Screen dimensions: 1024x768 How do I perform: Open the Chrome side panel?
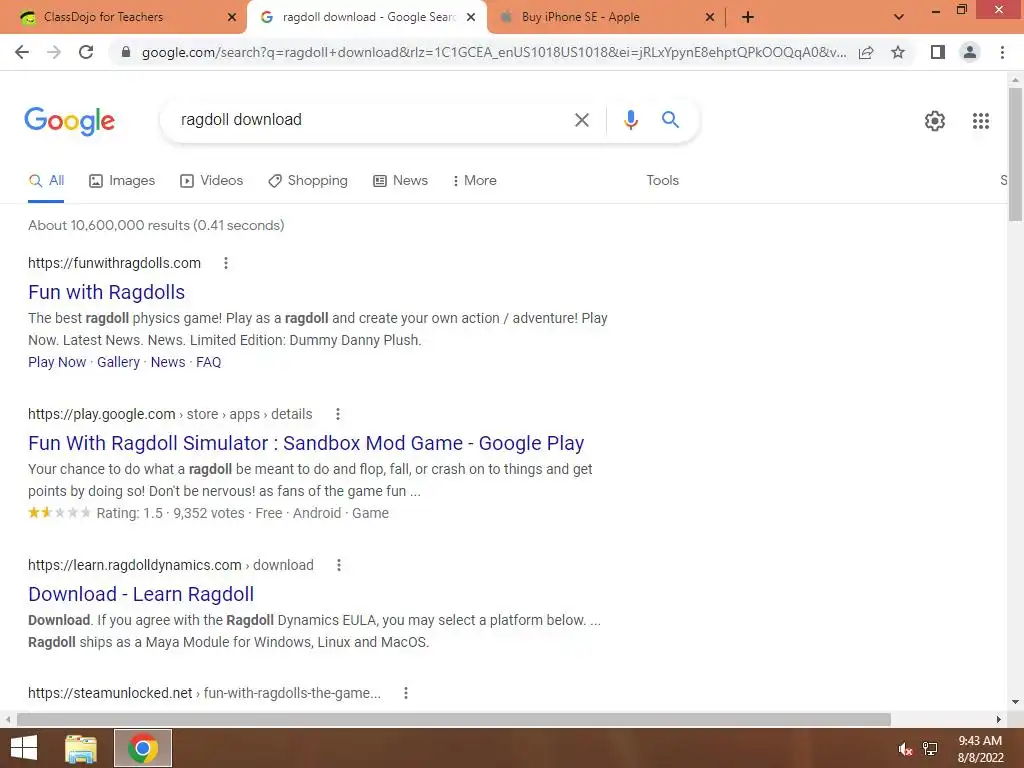click(938, 52)
